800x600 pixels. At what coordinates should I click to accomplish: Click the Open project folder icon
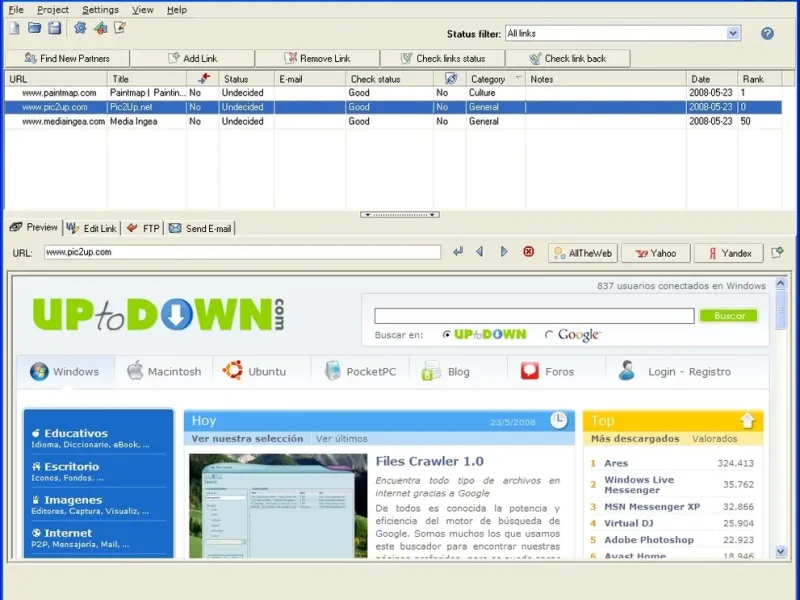coord(35,28)
